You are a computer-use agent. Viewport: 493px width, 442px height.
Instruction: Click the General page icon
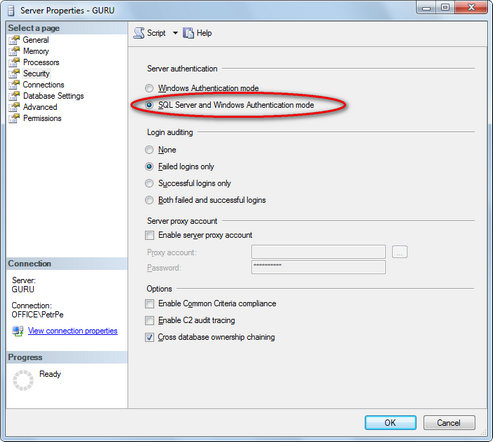coord(14,40)
